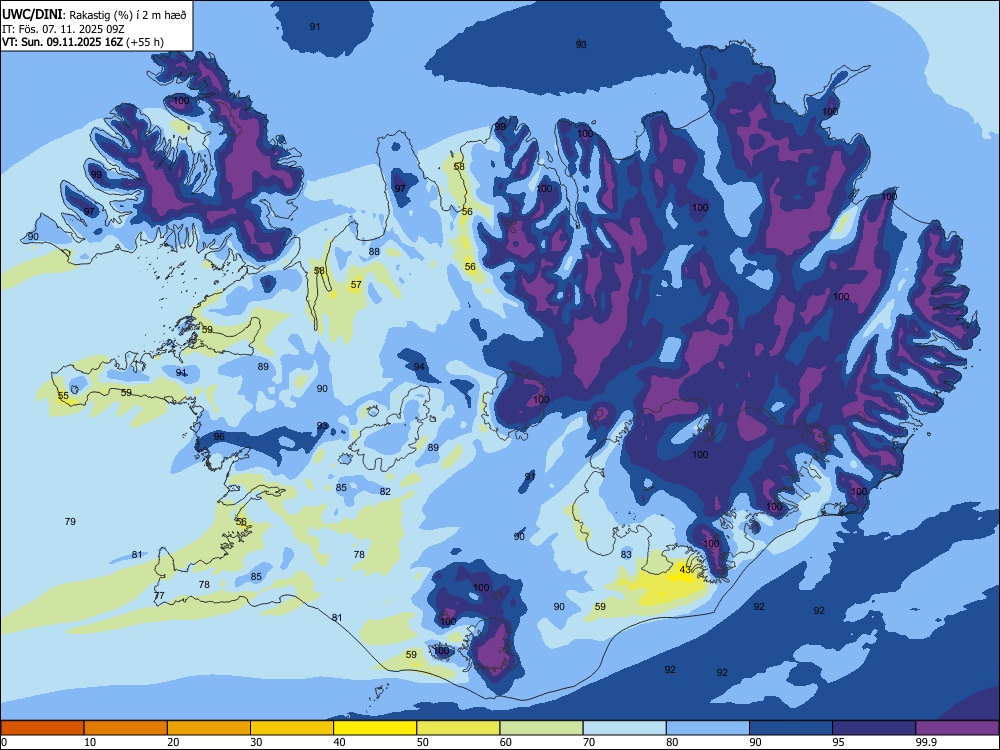This screenshot has height=750, width=1000.
Task: Click the 40 legend tick label
Action: [x=339, y=742]
